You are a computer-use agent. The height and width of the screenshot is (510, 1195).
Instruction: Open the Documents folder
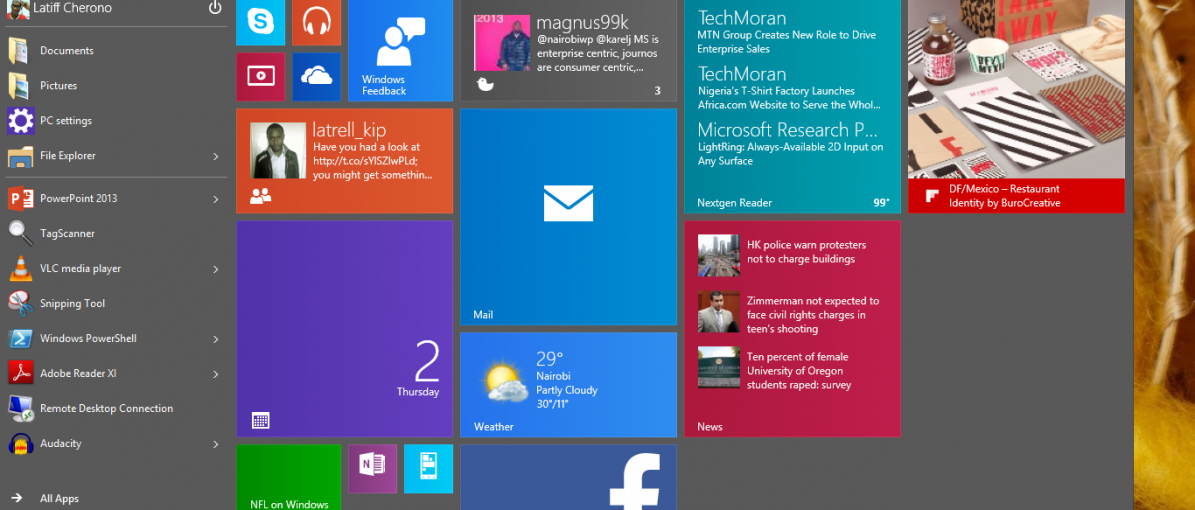pyautogui.click(x=117, y=50)
